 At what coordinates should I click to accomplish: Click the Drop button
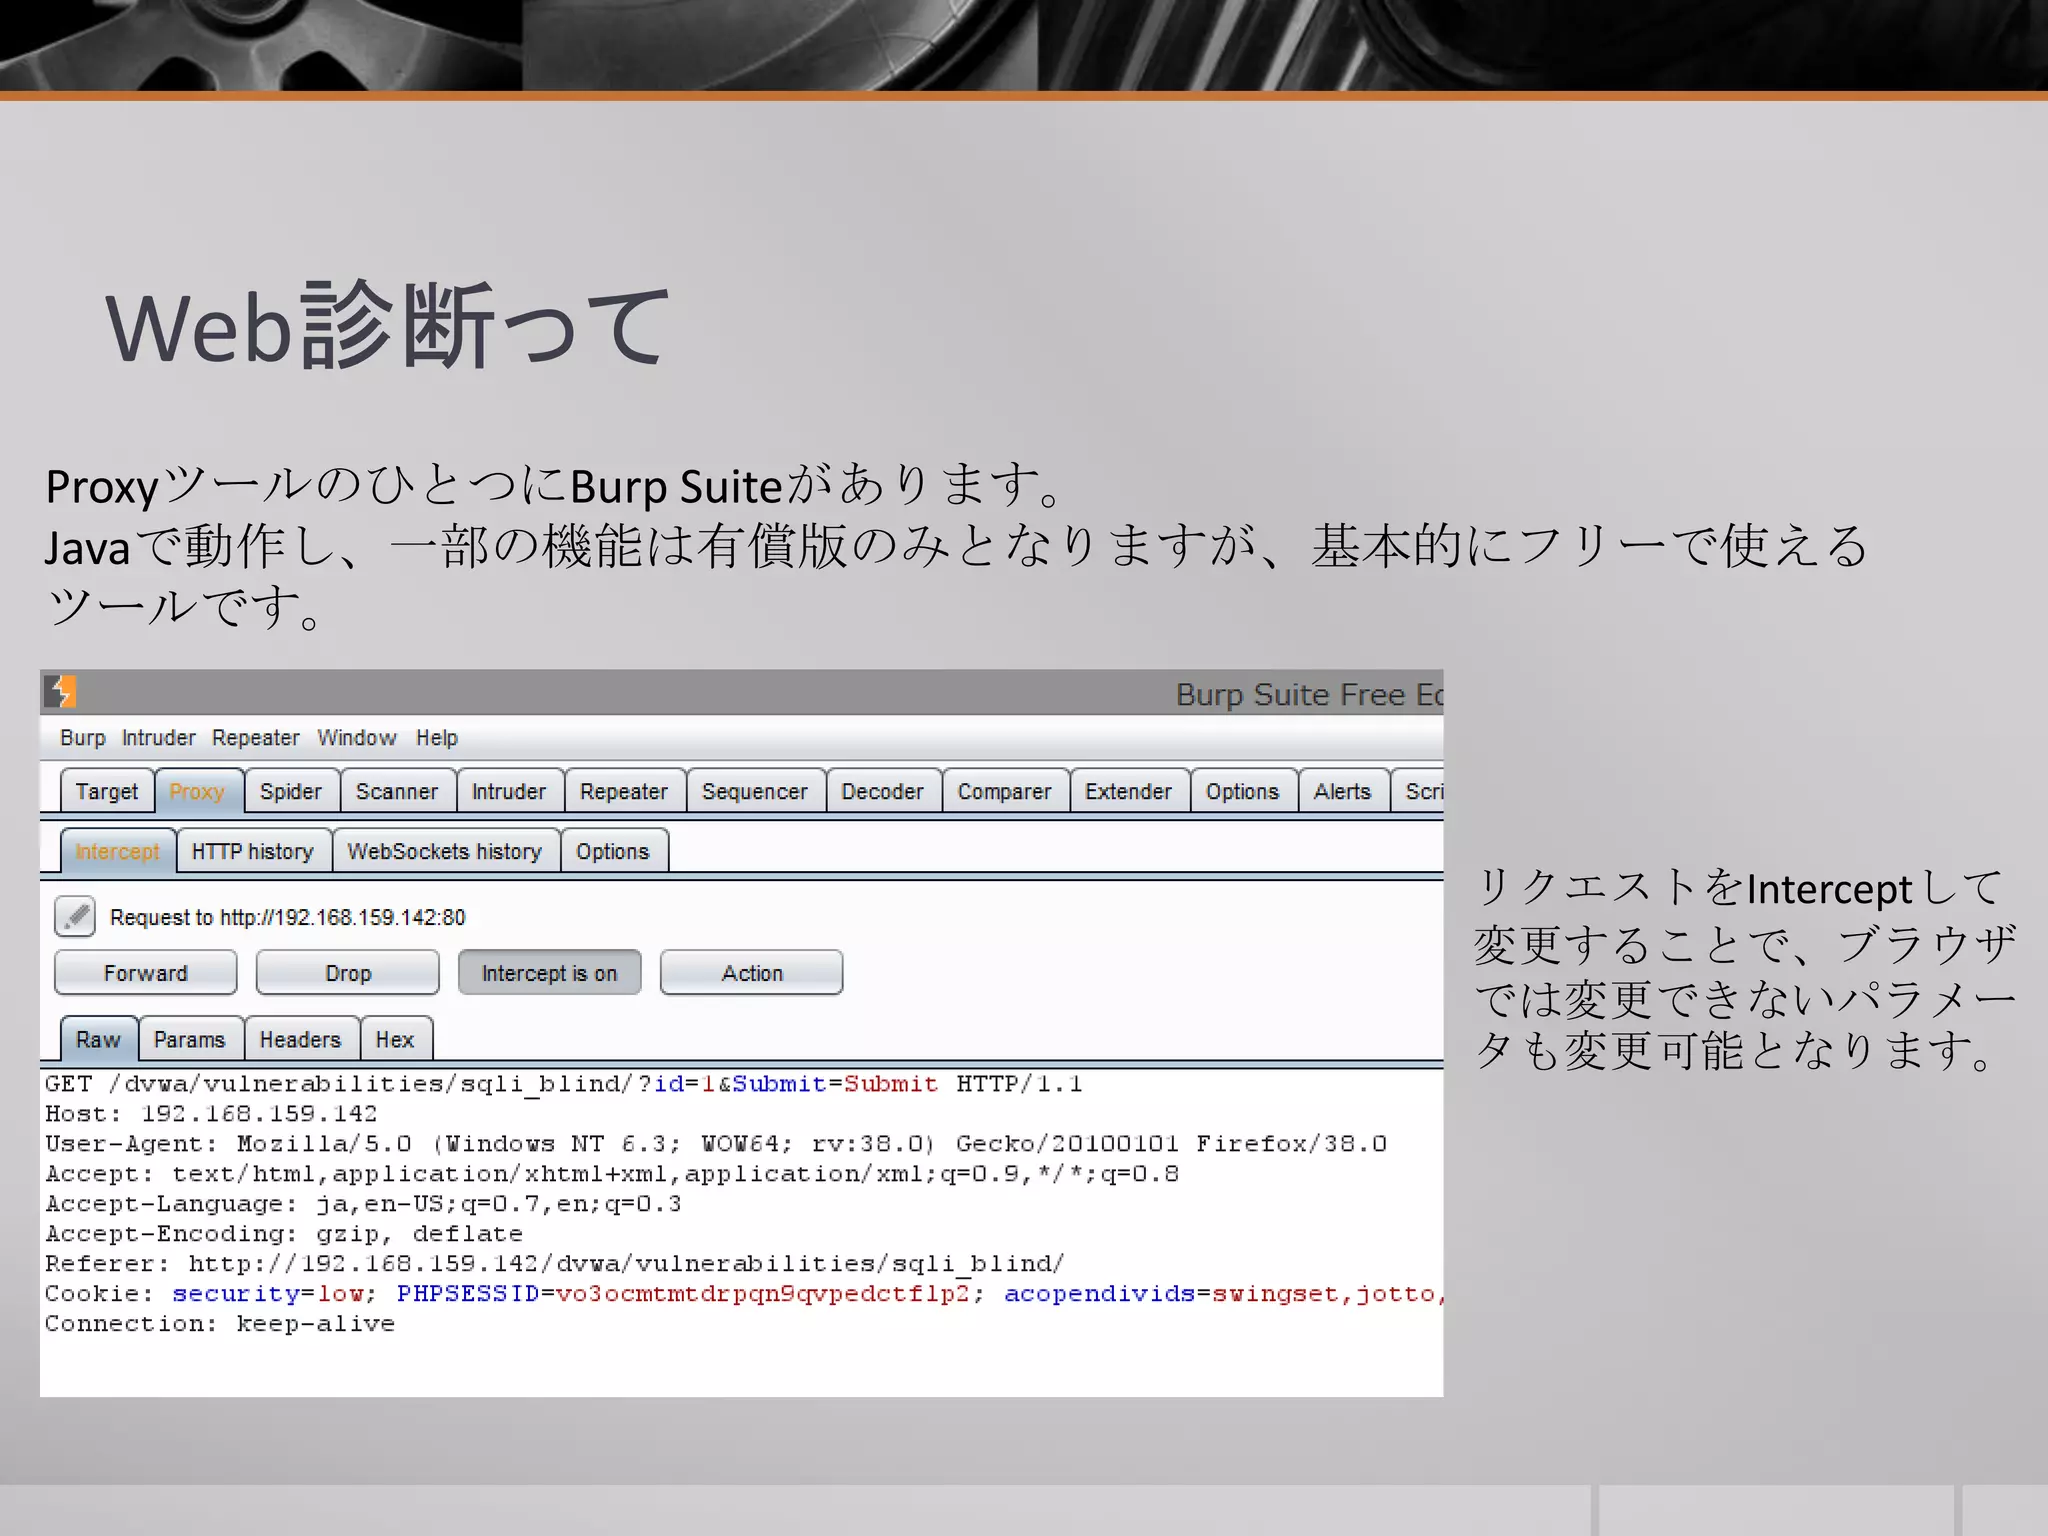[x=348, y=973]
